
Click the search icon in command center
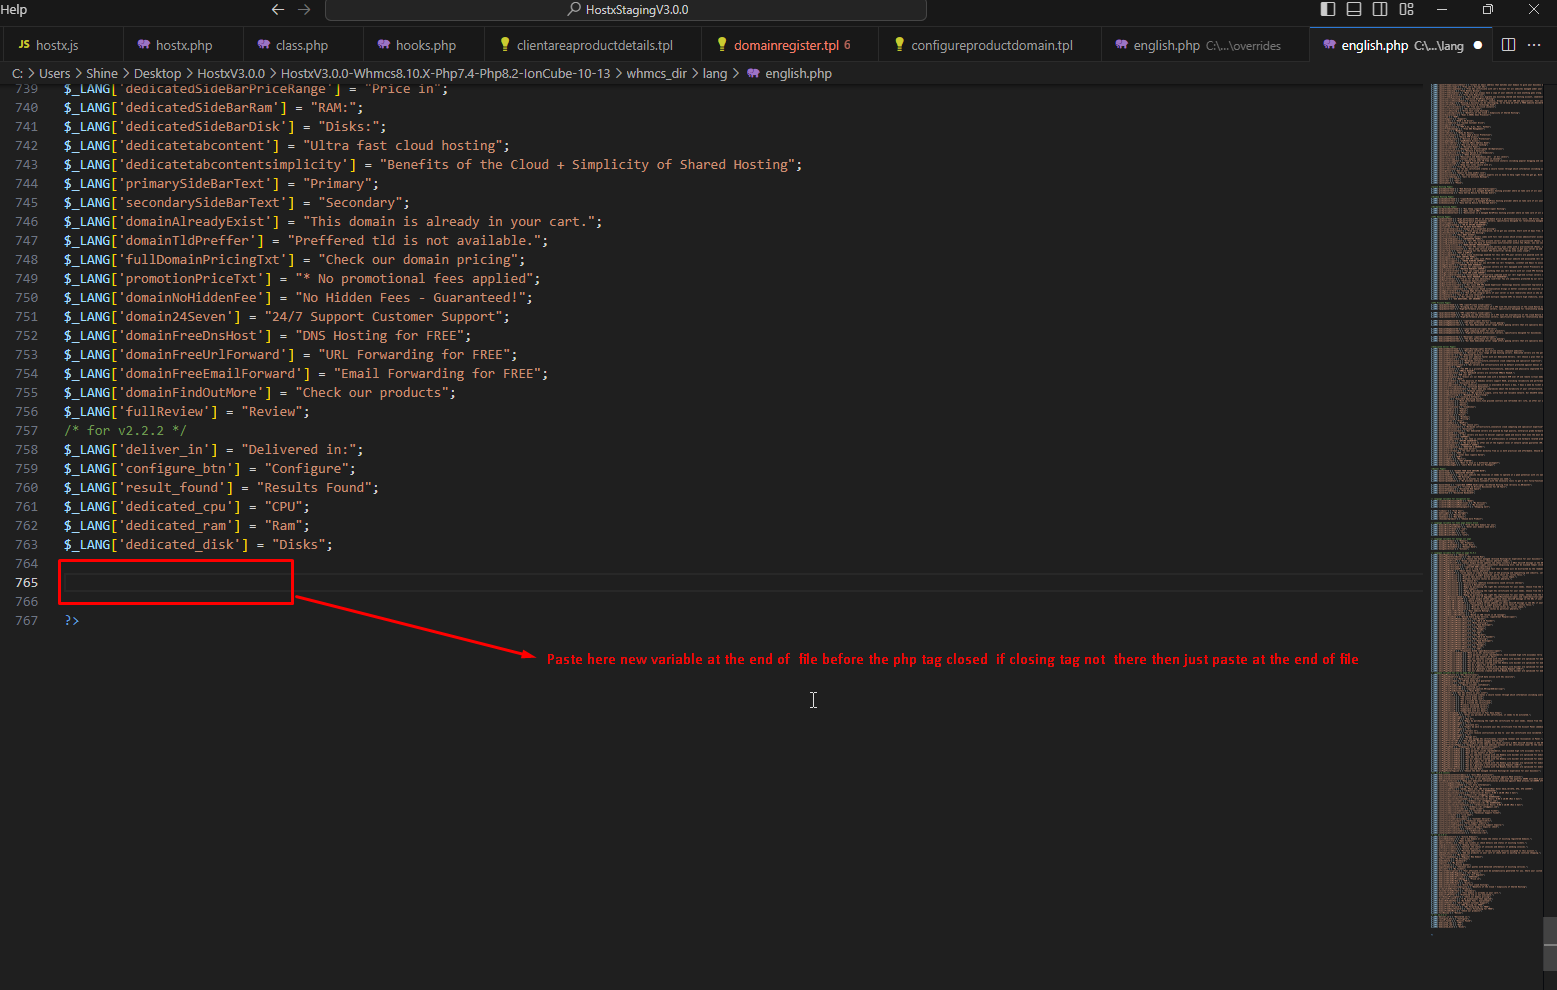pyautogui.click(x=574, y=10)
